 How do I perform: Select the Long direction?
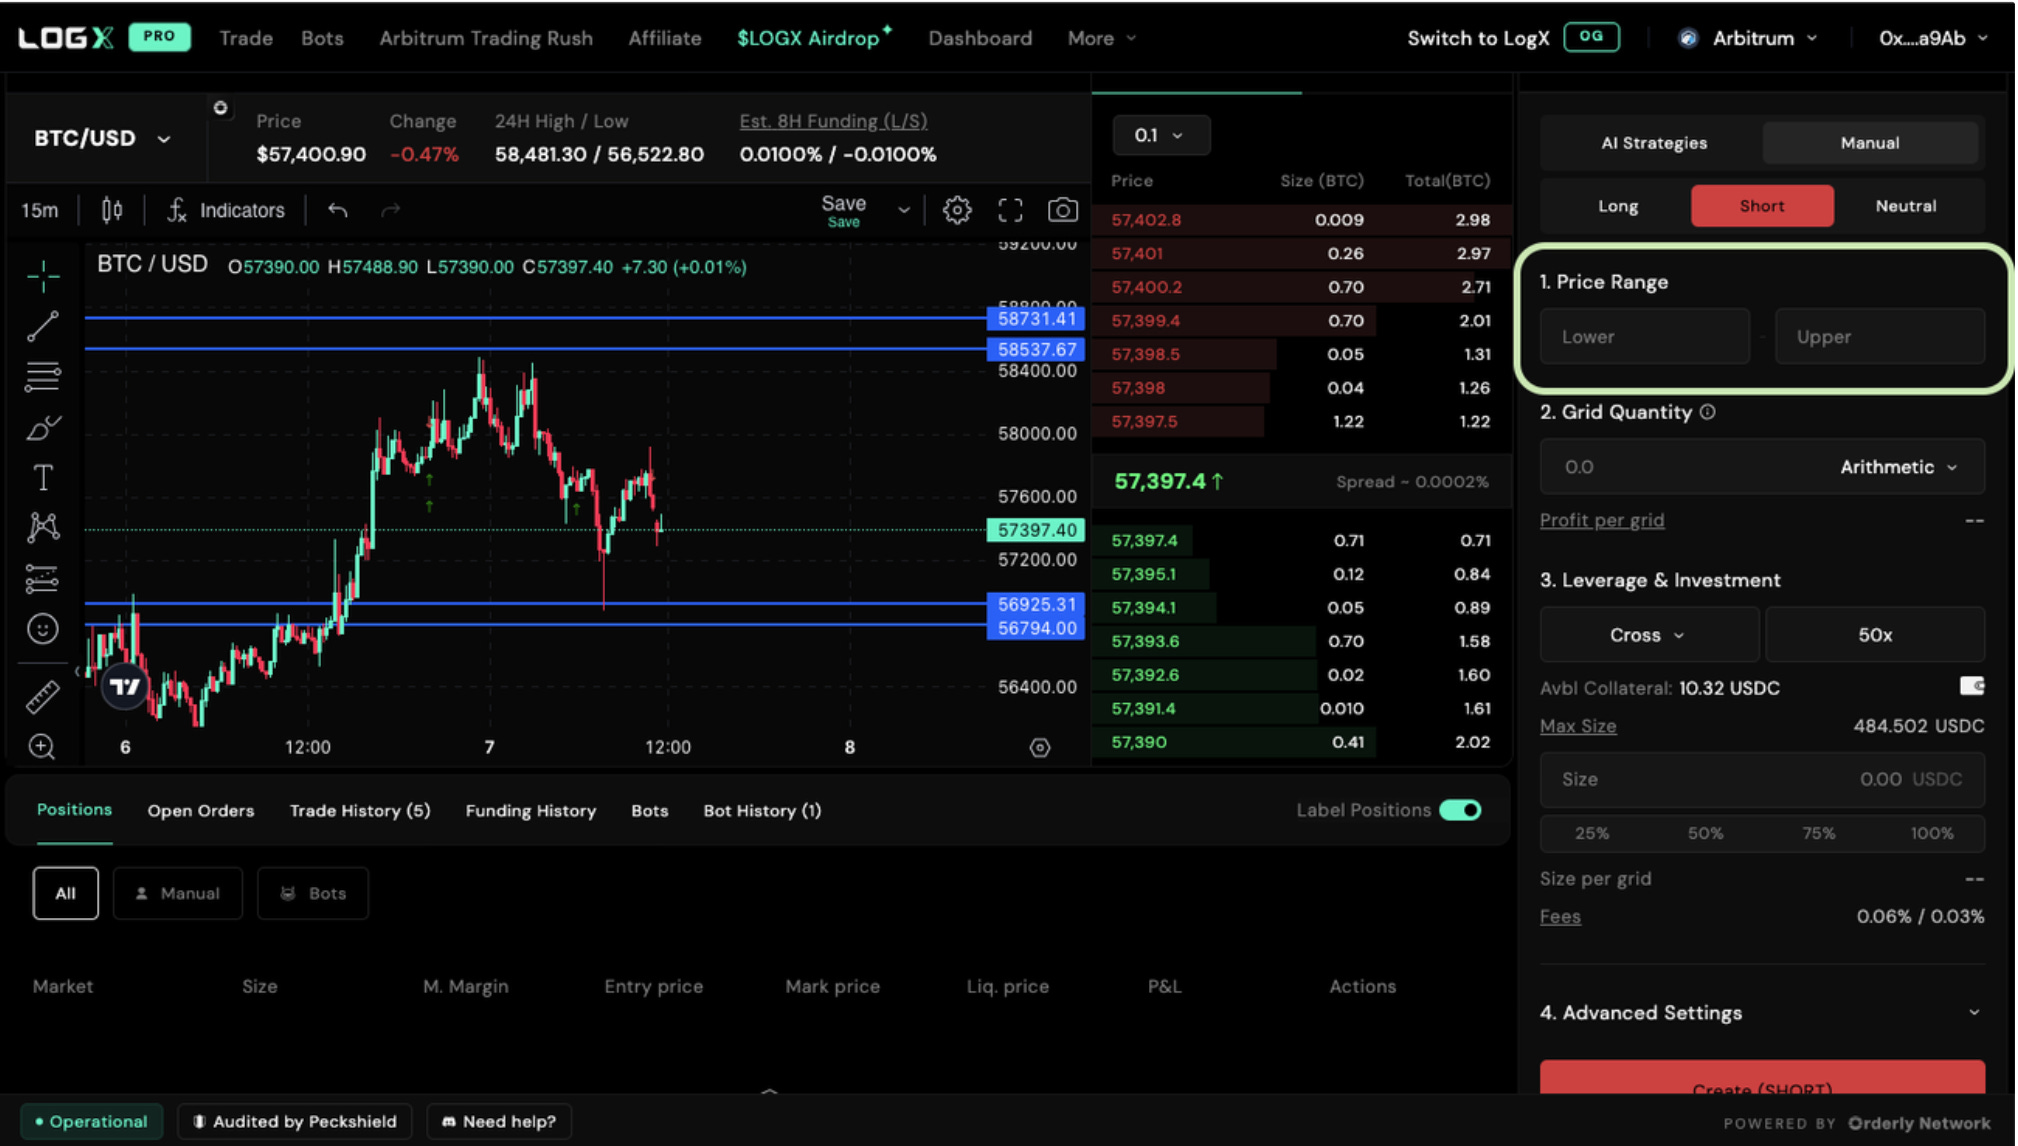pyautogui.click(x=1618, y=206)
